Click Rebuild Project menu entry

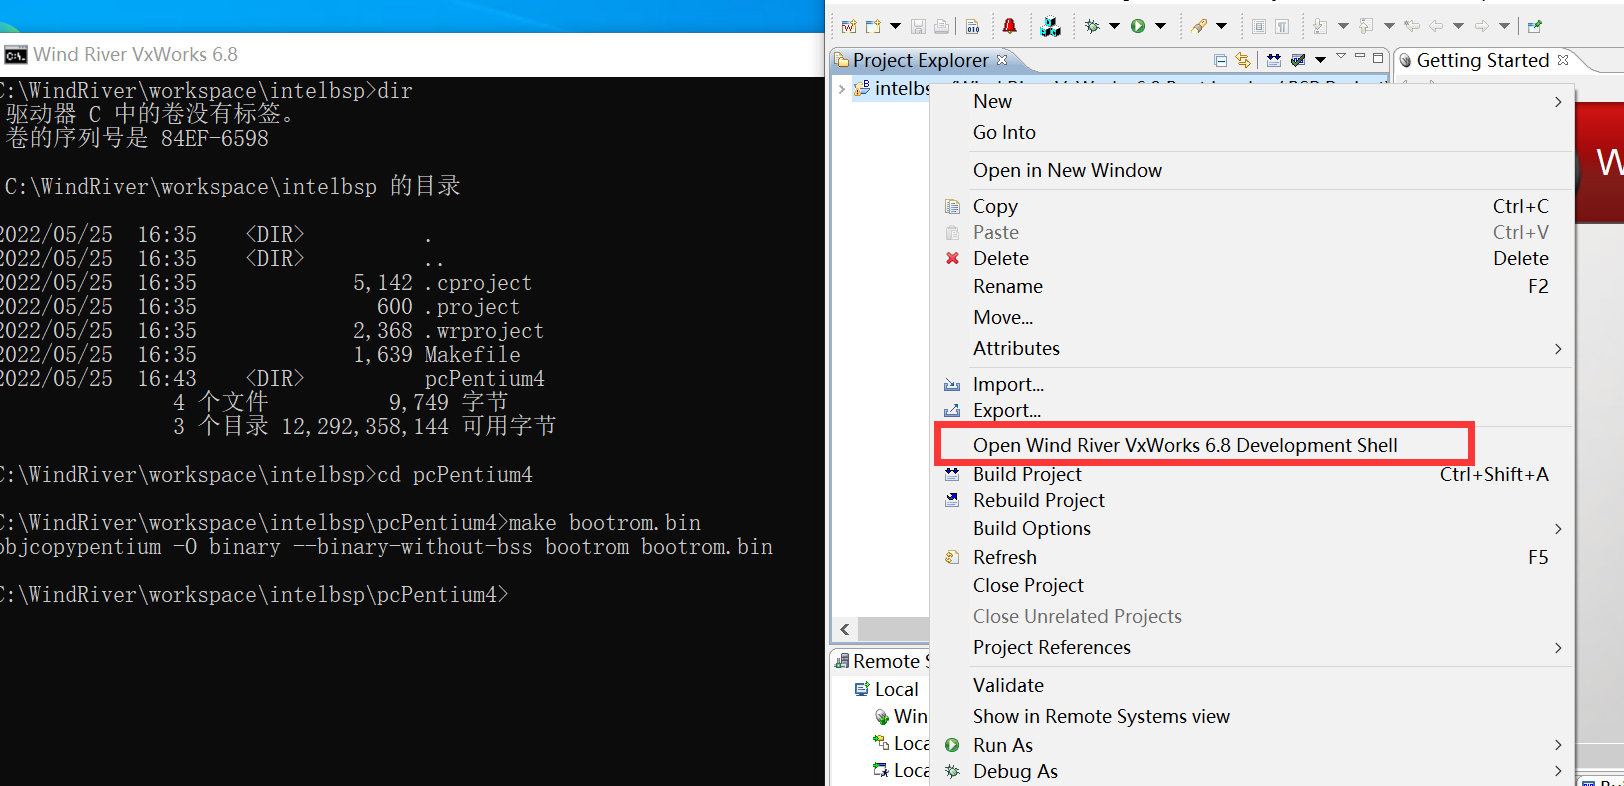click(x=1251, y=500)
